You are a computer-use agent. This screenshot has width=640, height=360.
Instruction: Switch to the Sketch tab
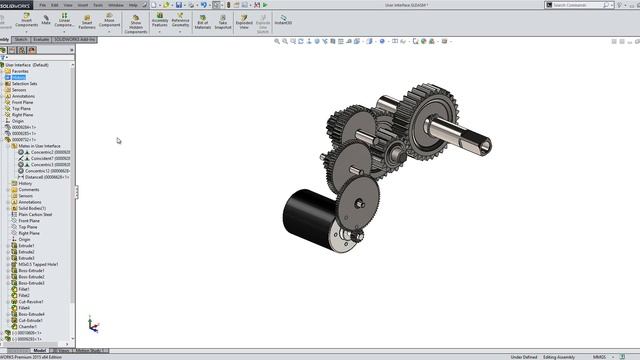click(x=21, y=40)
